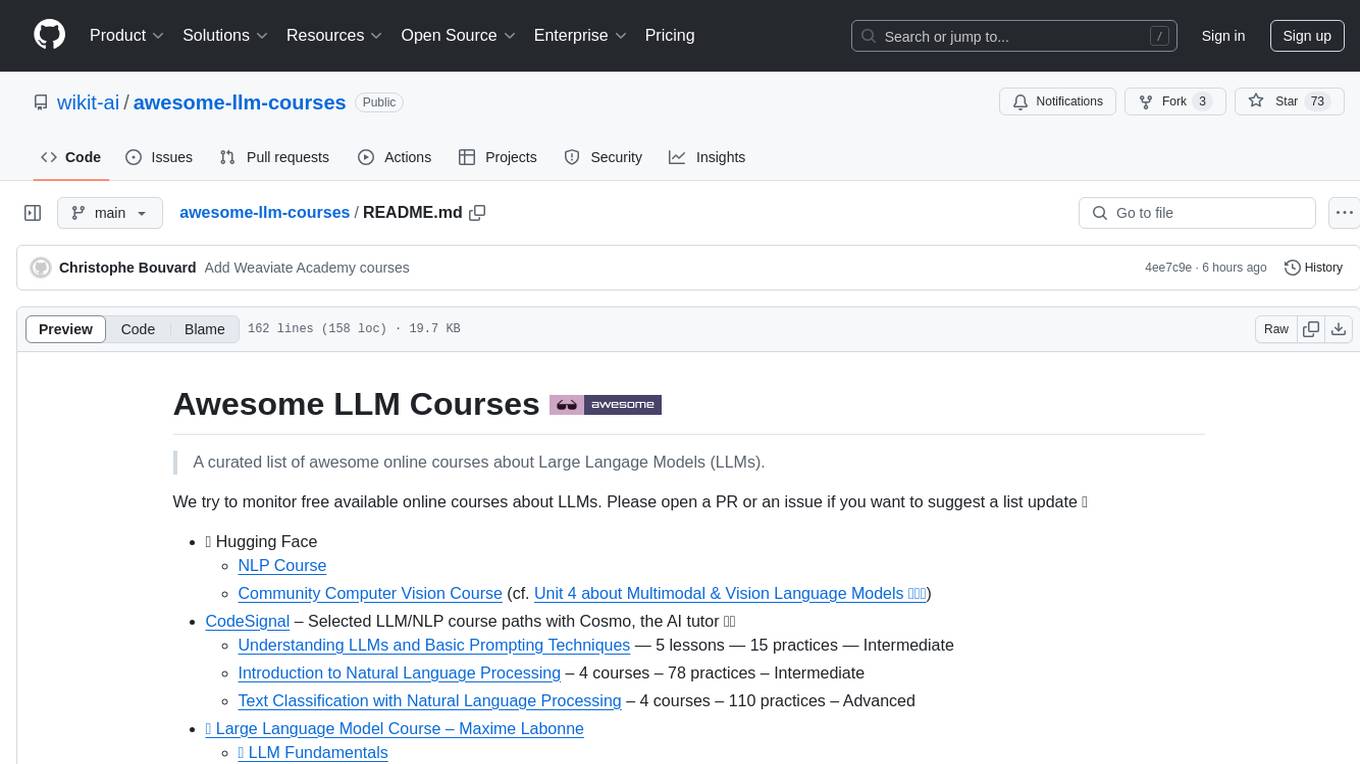
Task: Fork this repository
Action: pos(1174,102)
